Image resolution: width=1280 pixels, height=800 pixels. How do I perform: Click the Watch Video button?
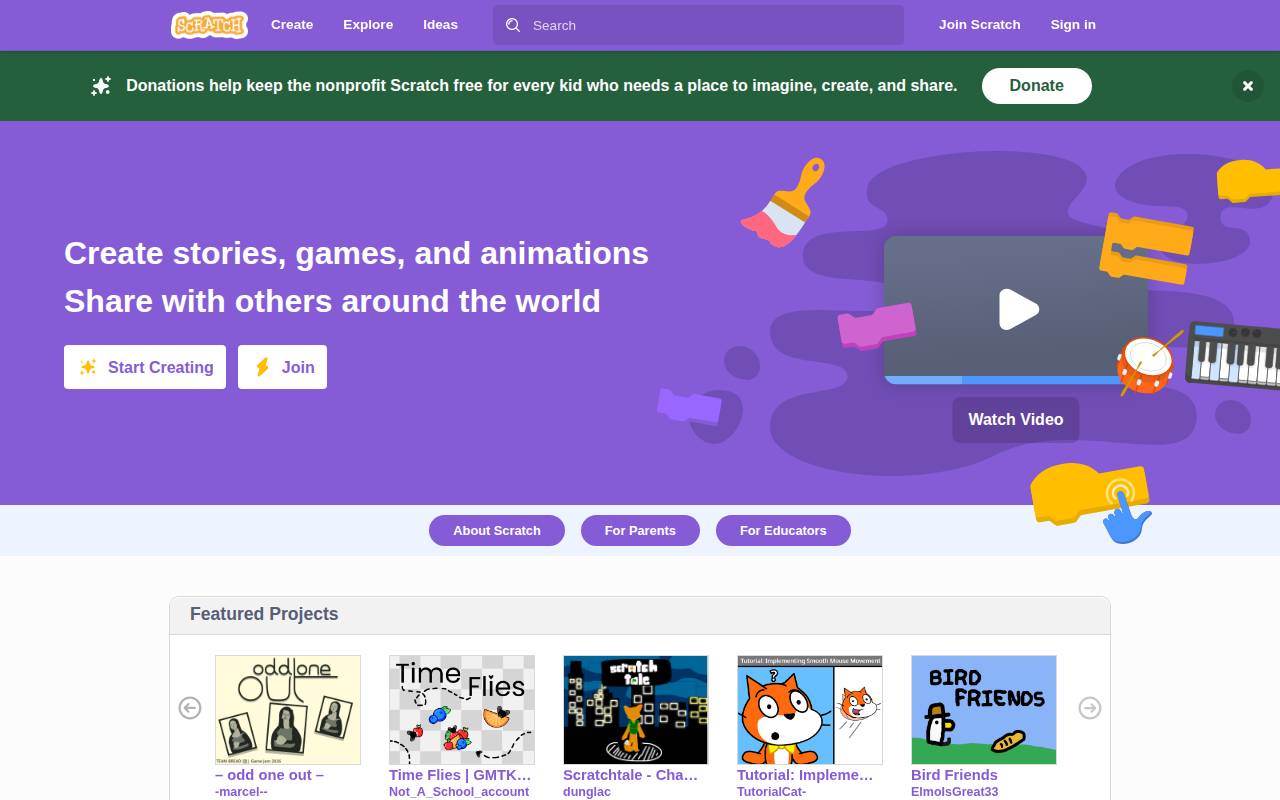1016,420
